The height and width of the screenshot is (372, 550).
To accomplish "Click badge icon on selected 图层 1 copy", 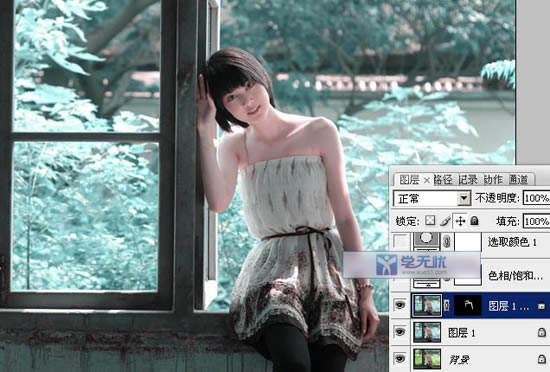I will 542,306.
